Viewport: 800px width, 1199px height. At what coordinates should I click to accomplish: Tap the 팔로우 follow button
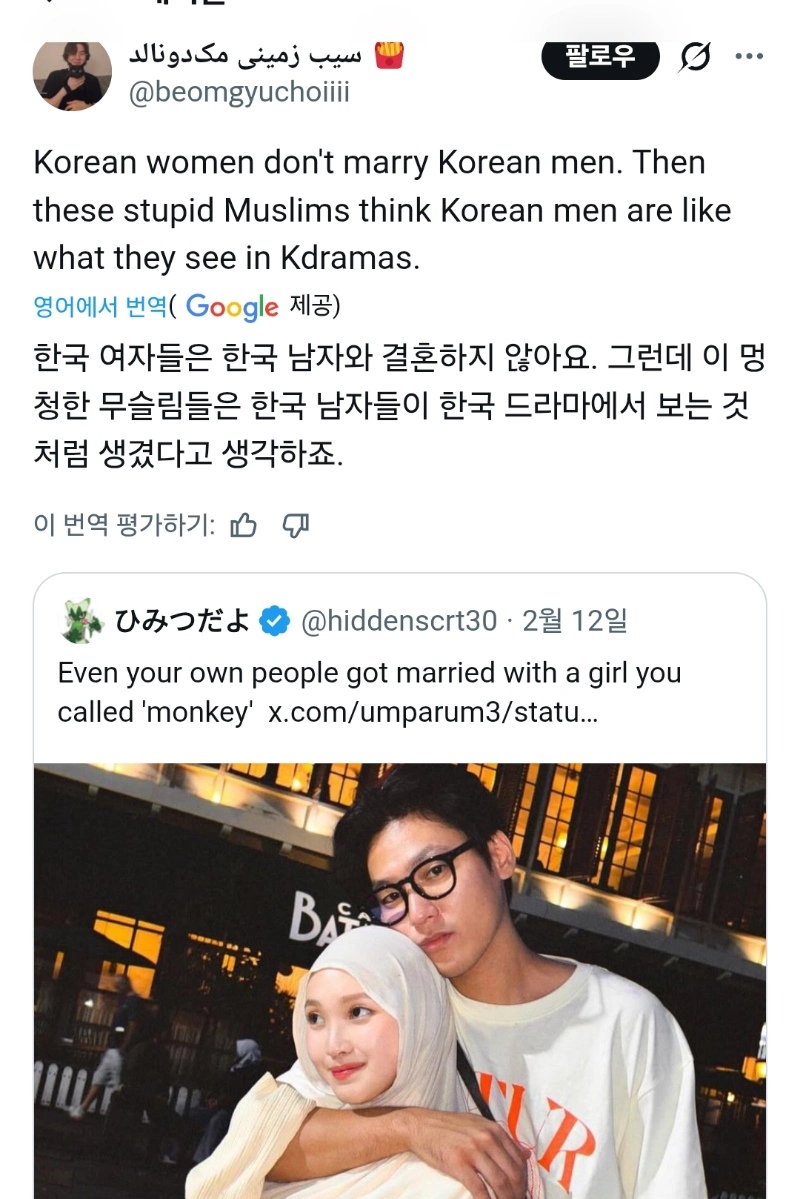click(x=600, y=56)
